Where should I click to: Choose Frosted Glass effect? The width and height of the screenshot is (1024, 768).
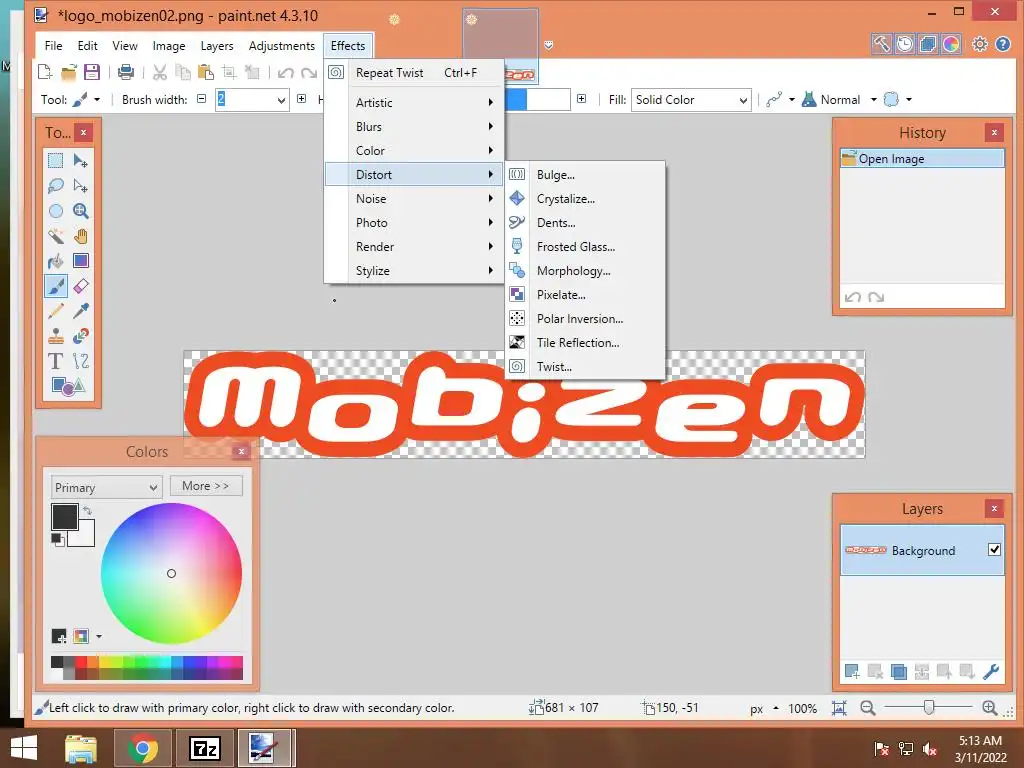[585, 247]
